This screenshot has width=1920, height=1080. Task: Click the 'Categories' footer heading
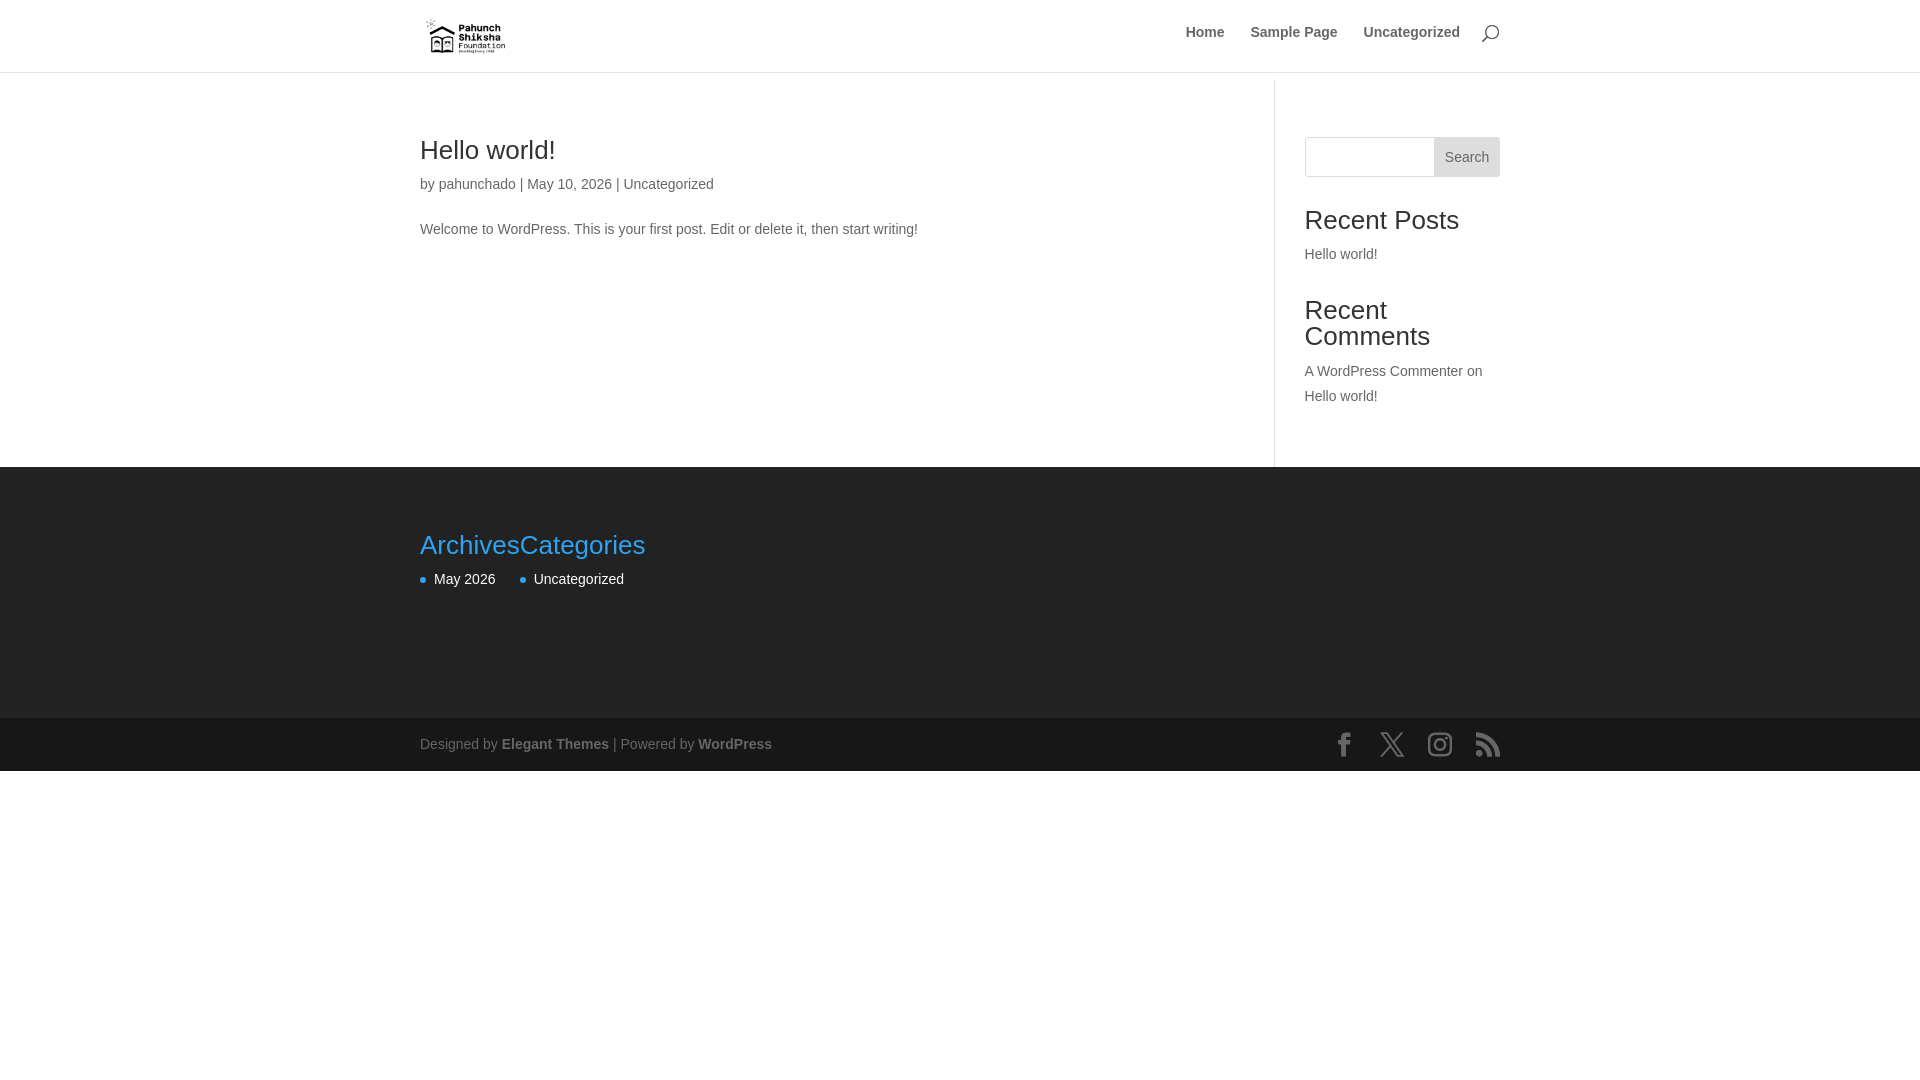pyautogui.click(x=582, y=545)
